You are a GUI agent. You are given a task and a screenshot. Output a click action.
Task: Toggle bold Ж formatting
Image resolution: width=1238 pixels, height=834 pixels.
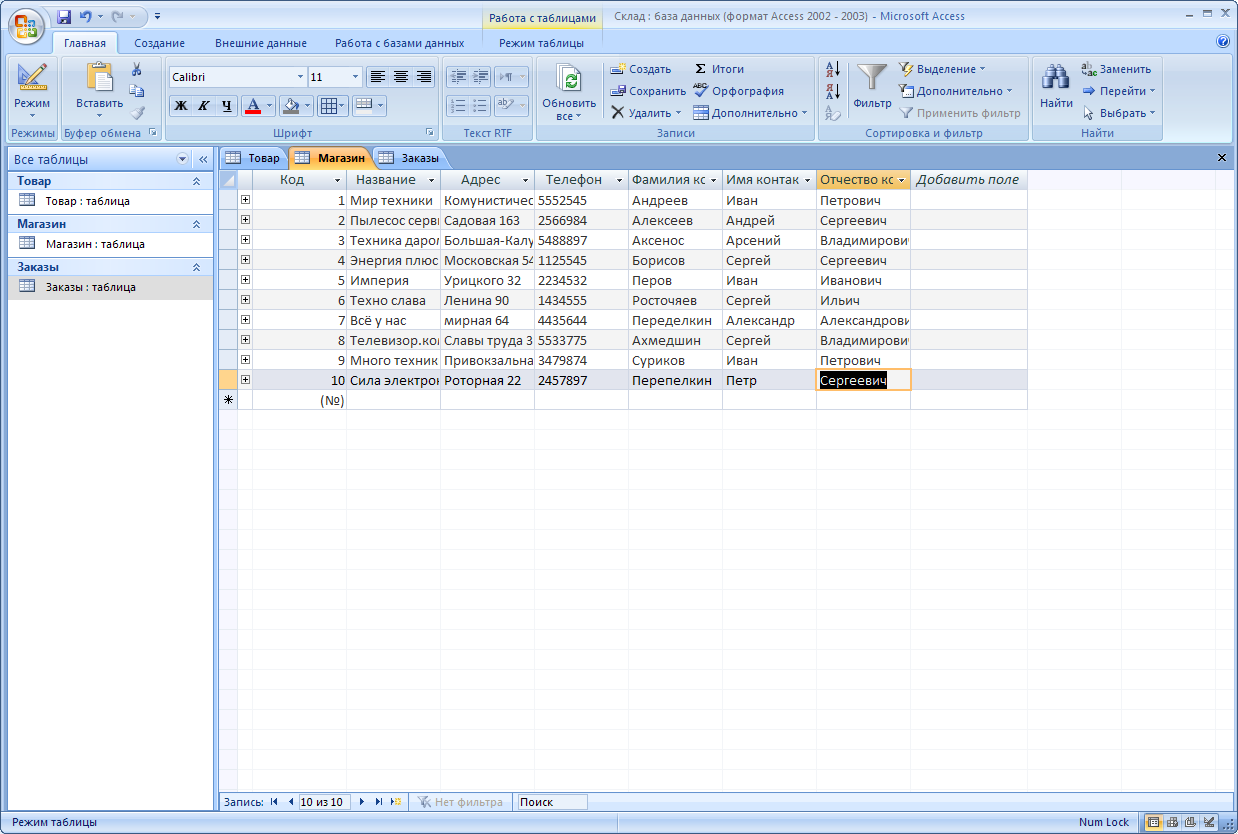pos(180,105)
